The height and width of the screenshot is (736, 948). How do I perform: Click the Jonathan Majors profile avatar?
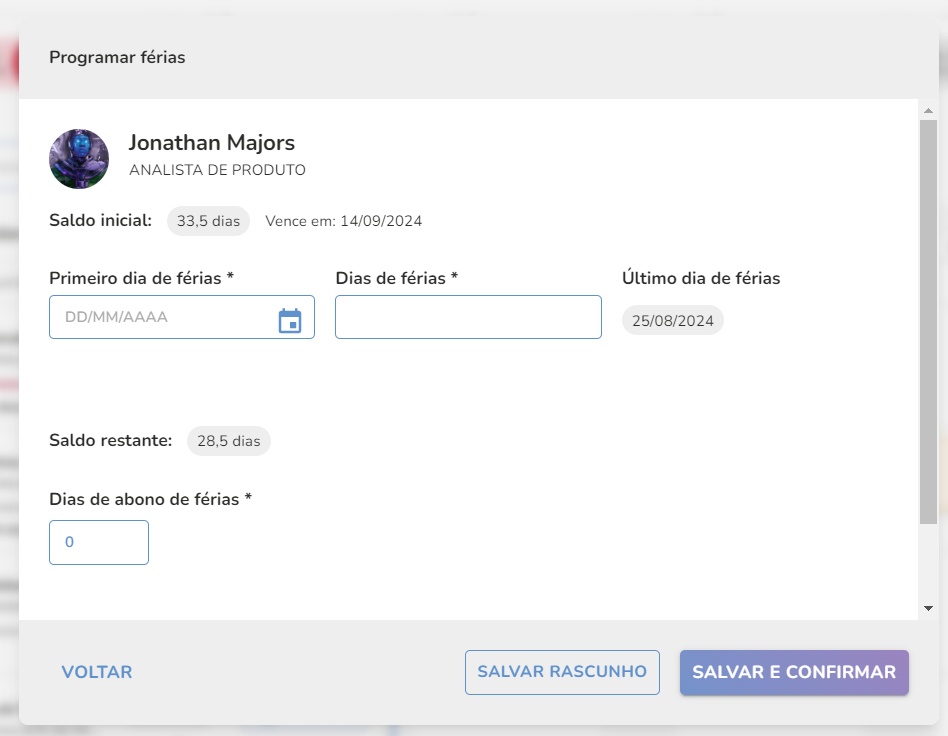click(x=79, y=159)
